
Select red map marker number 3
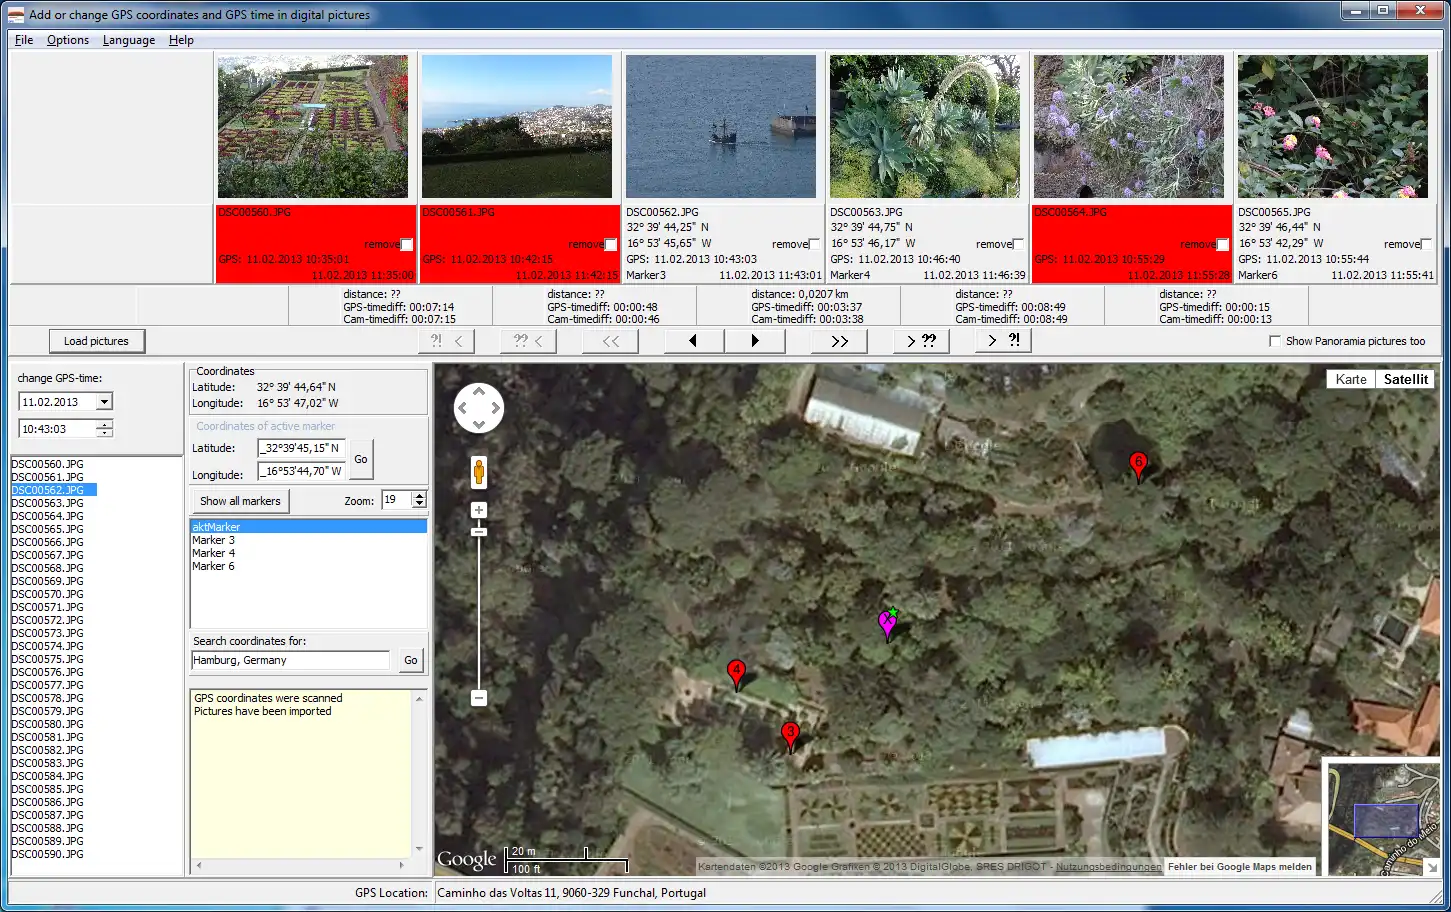pyautogui.click(x=790, y=737)
